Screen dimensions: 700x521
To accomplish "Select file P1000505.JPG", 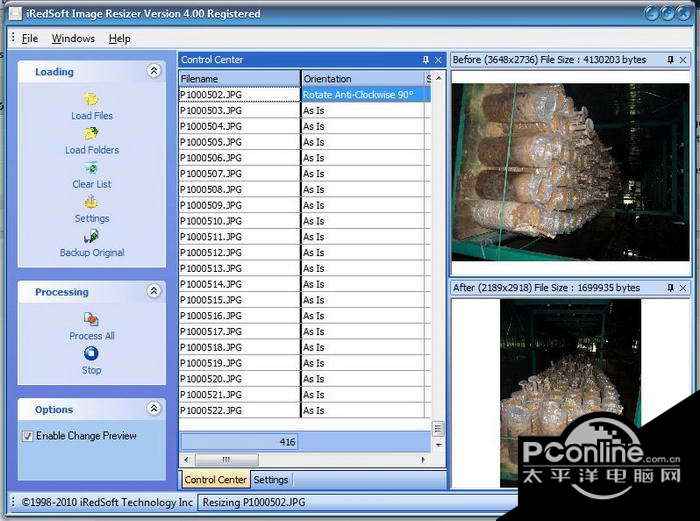I will [240, 142].
